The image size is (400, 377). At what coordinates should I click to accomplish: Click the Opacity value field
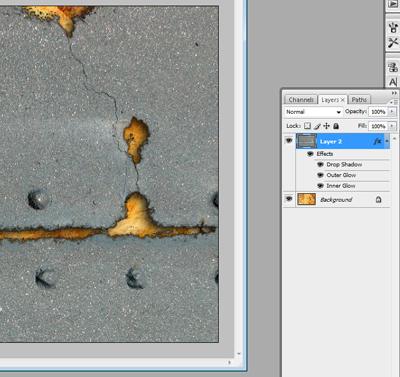pyautogui.click(x=378, y=112)
